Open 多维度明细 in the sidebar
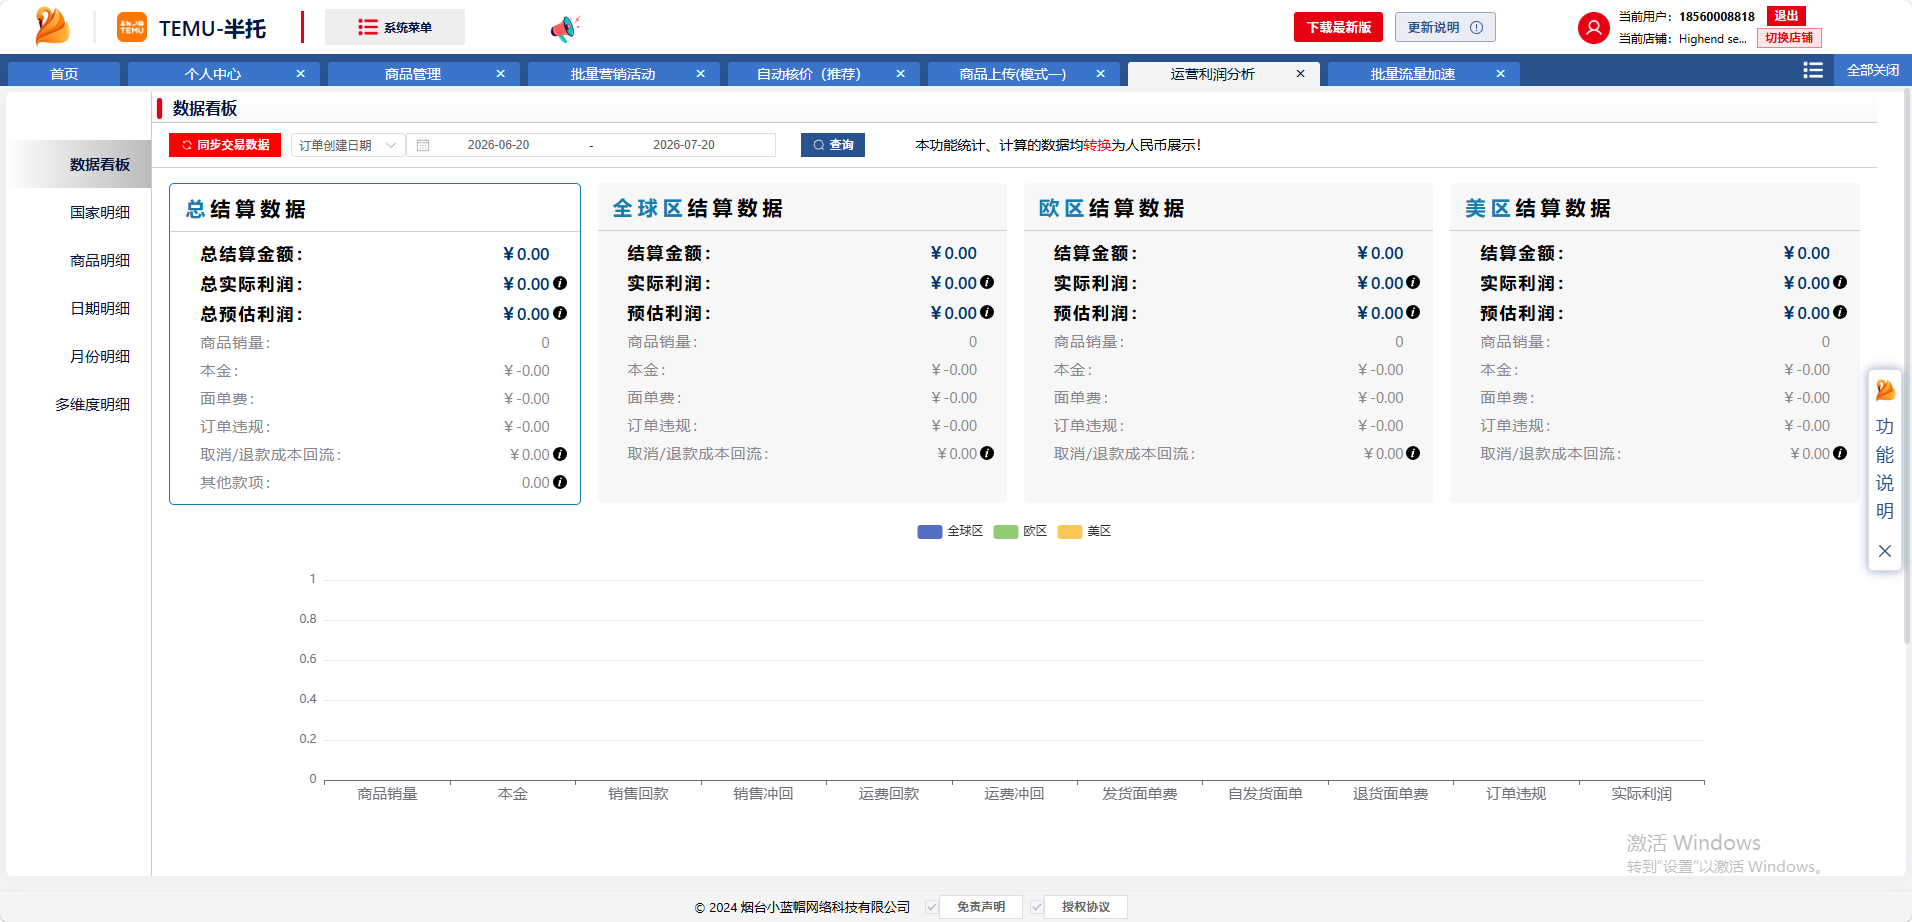 [x=93, y=404]
